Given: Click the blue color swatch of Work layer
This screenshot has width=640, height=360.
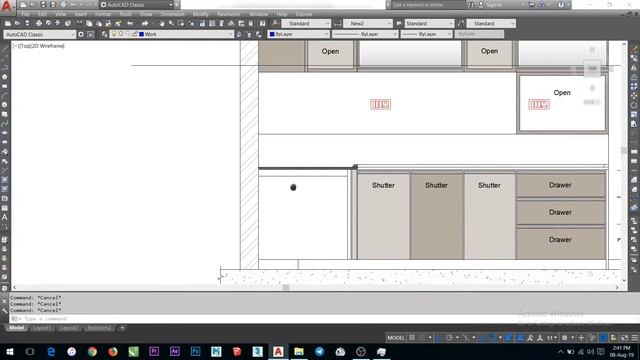Looking at the screenshot, I should point(142,34).
